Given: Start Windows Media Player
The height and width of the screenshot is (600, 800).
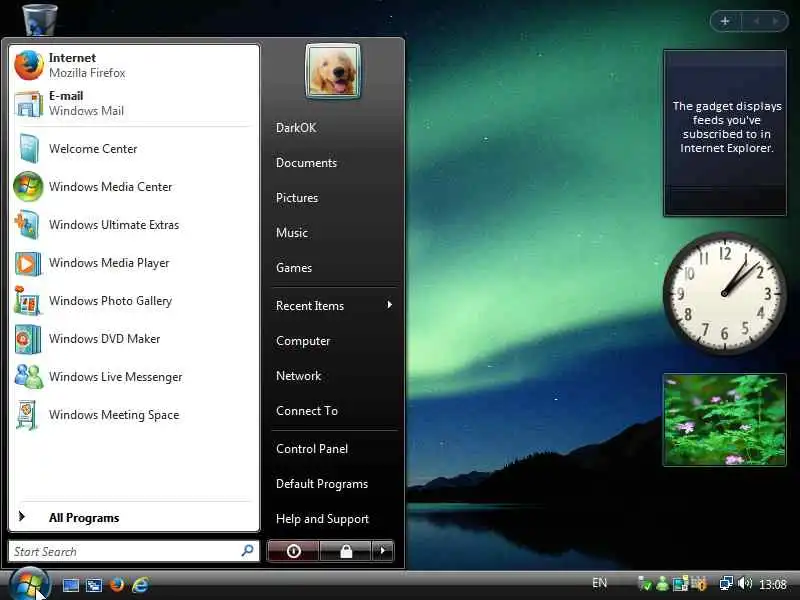Looking at the screenshot, I should 134,263.
